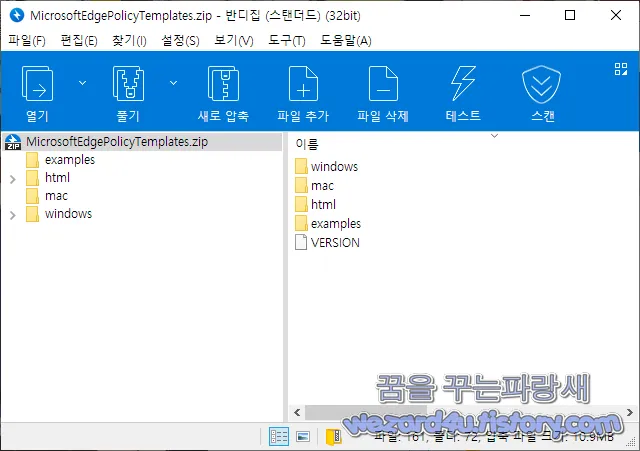The image size is (640, 451).
Task: Click toolbar layout grid icon at top right
Action: click(621, 69)
